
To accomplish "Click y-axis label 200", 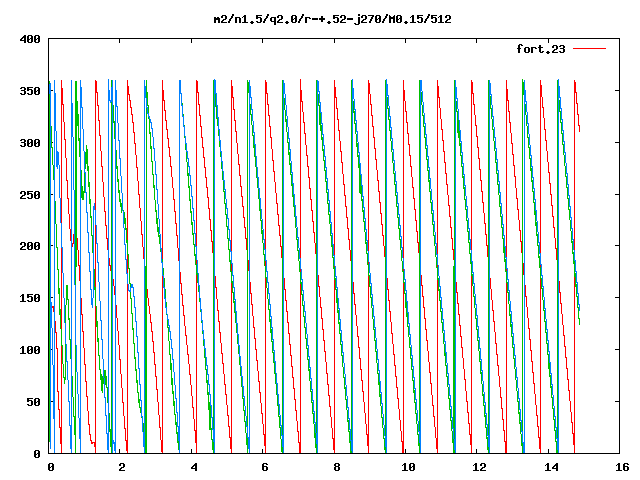I will (30, 246).
